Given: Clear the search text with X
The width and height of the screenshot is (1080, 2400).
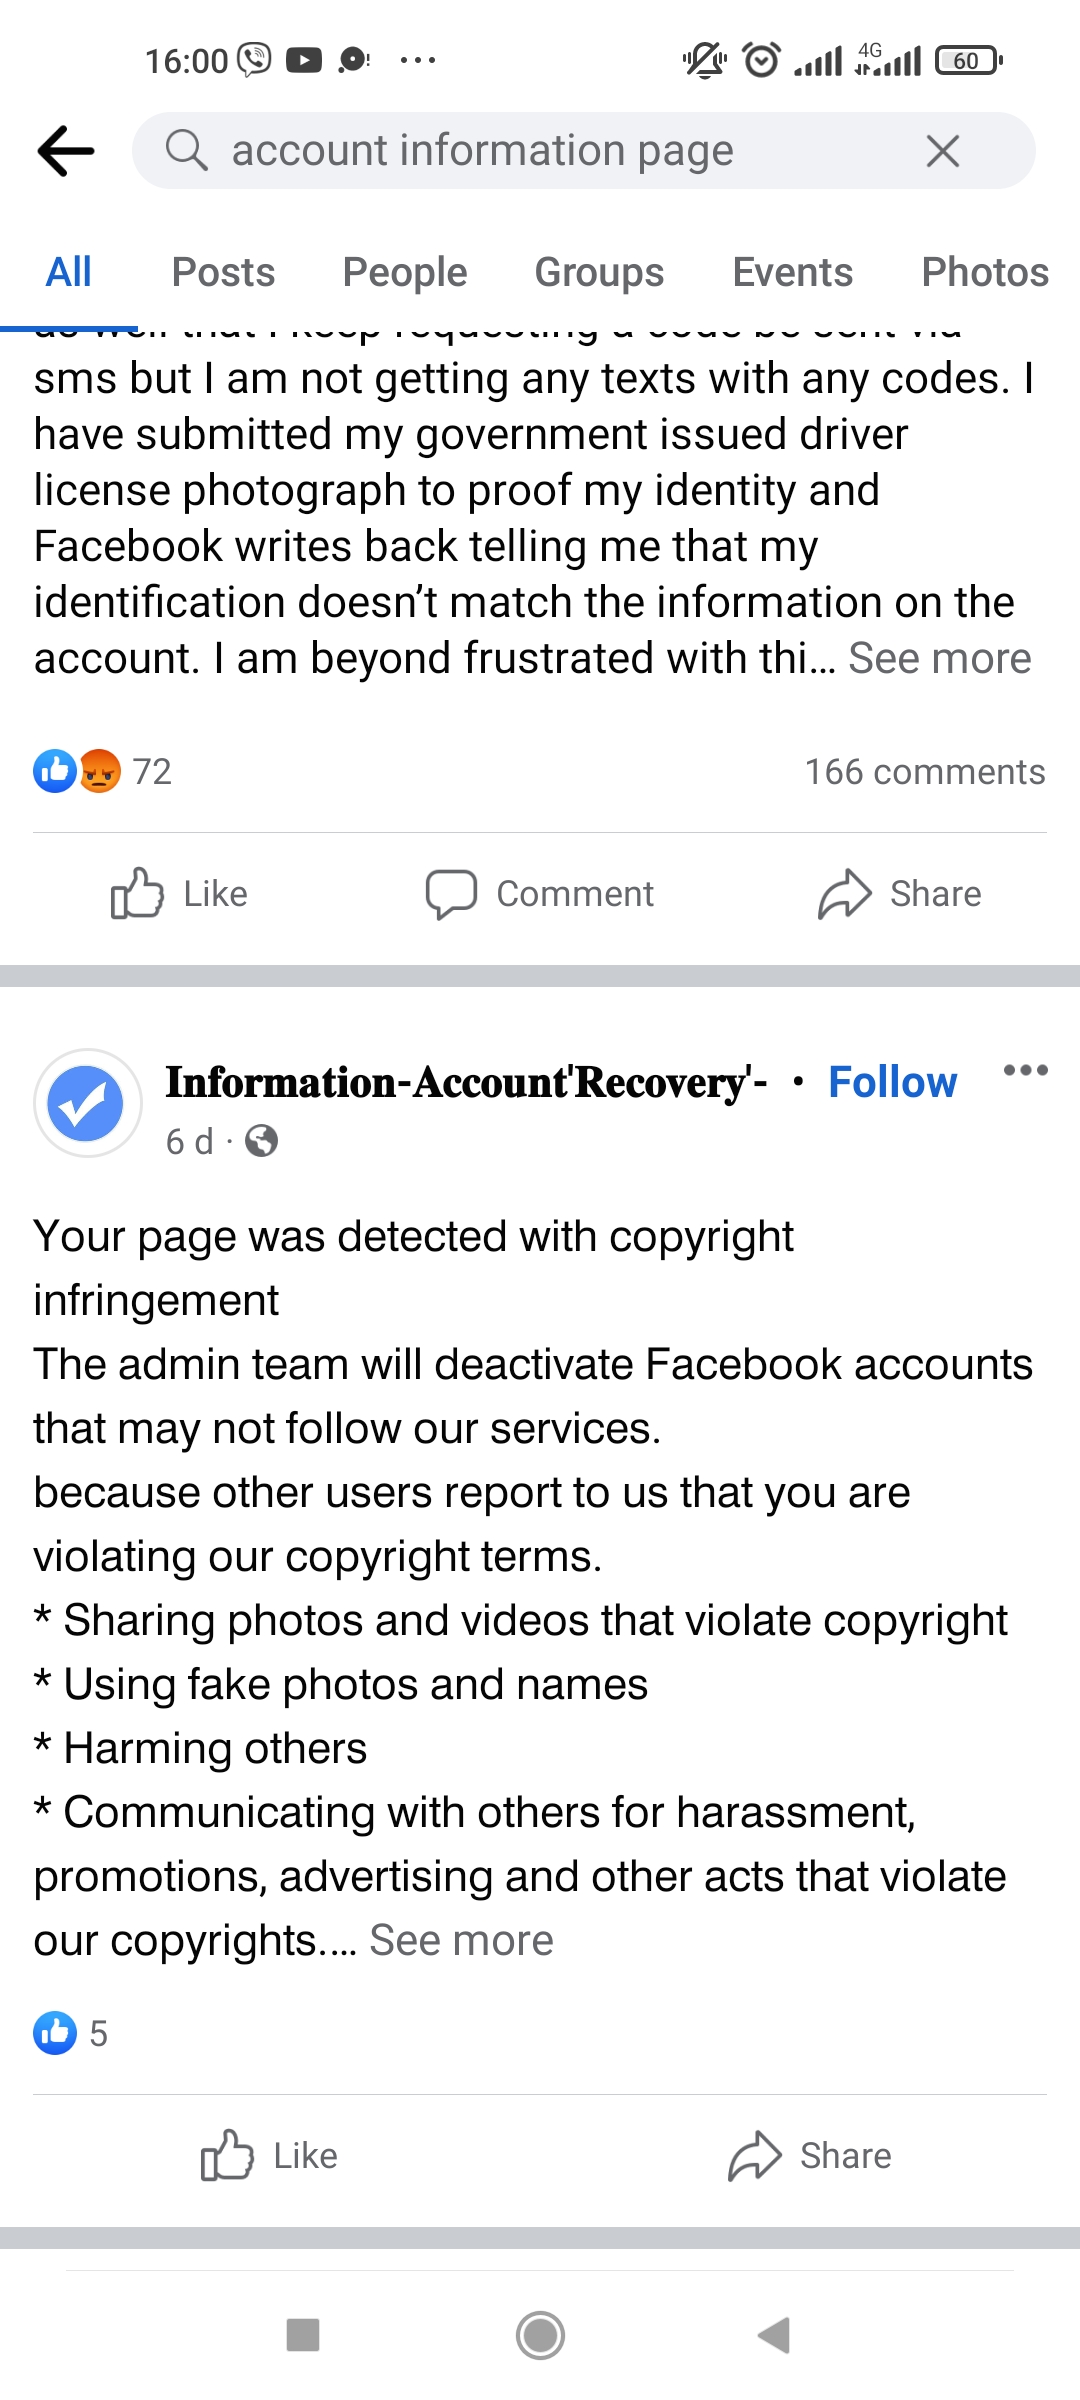Looking at the screenshot, I should (x=942, y=151).
